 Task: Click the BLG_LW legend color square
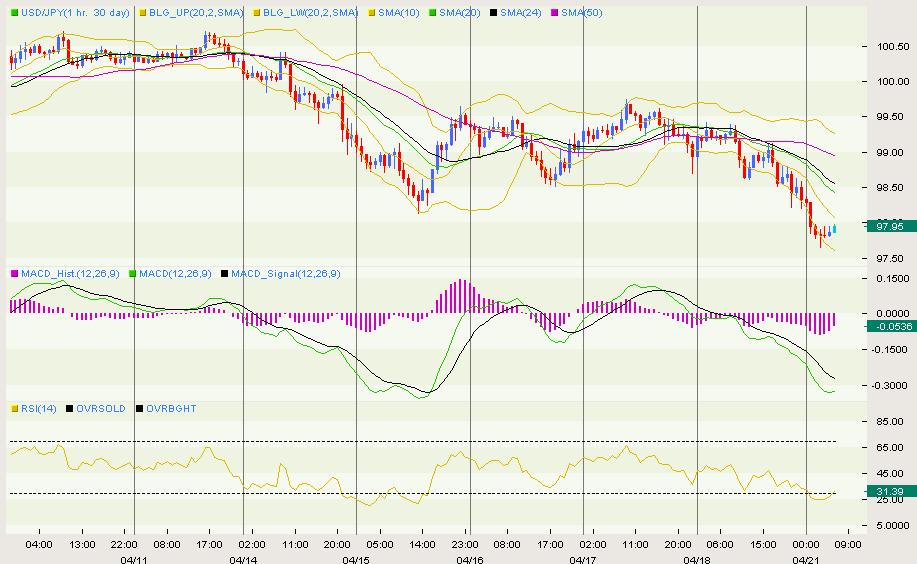click(257, 12)
